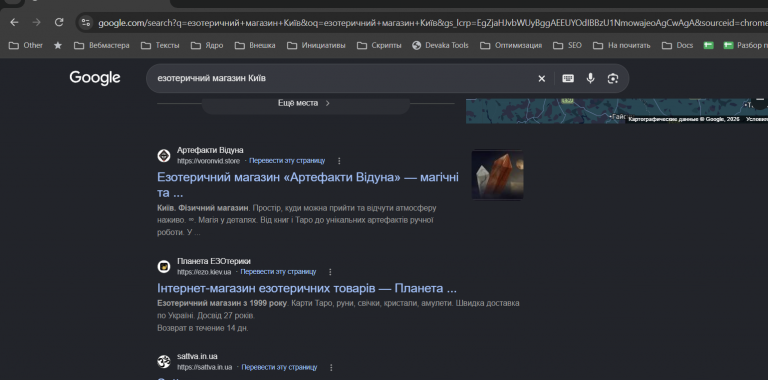The width and height of the screenshot is (768, 380).
Task: Open the Other bookmarks folder
Action: pyautogui.click(x=26, y=46)
